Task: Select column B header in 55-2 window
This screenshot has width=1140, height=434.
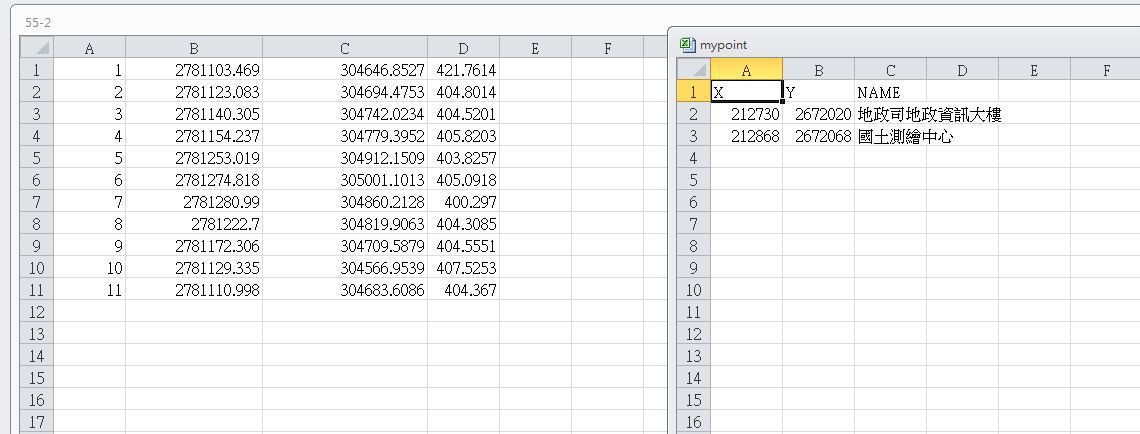Action: (194, 49)
